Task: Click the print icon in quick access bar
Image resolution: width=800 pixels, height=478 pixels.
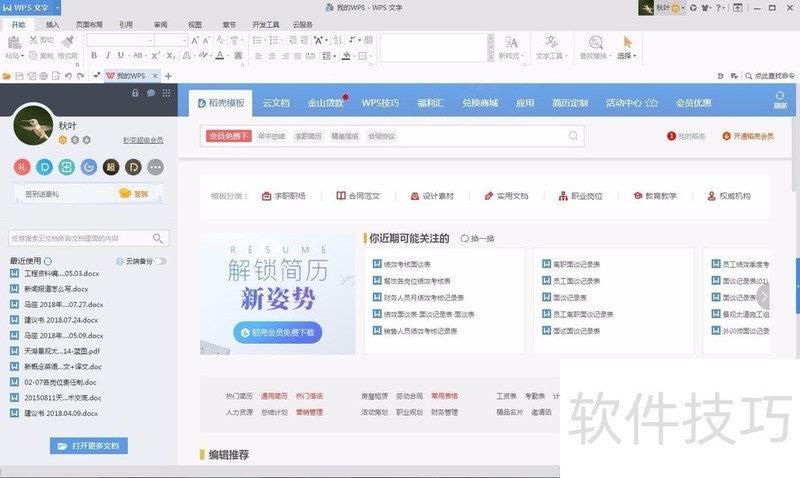Action: coord(44,76)
